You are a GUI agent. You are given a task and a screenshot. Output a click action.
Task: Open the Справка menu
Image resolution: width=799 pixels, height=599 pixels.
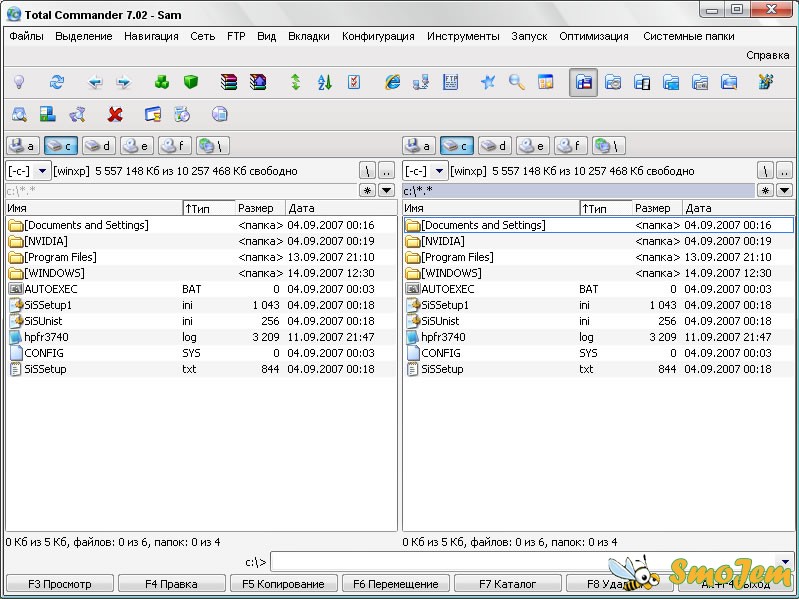(767, 55)
